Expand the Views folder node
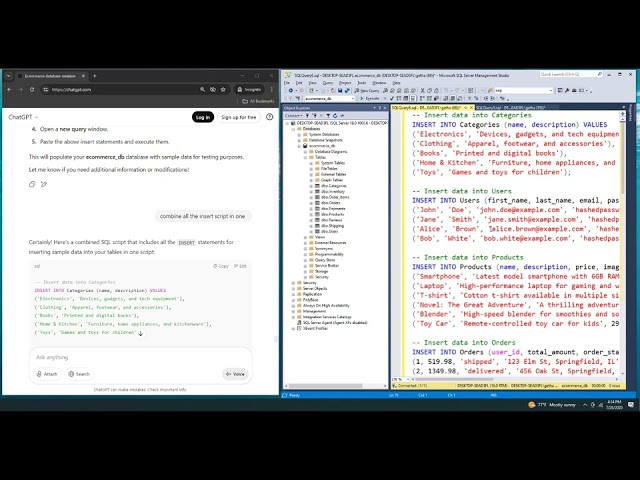The width and height of the screenshot is (640, 480). (305, 237)
